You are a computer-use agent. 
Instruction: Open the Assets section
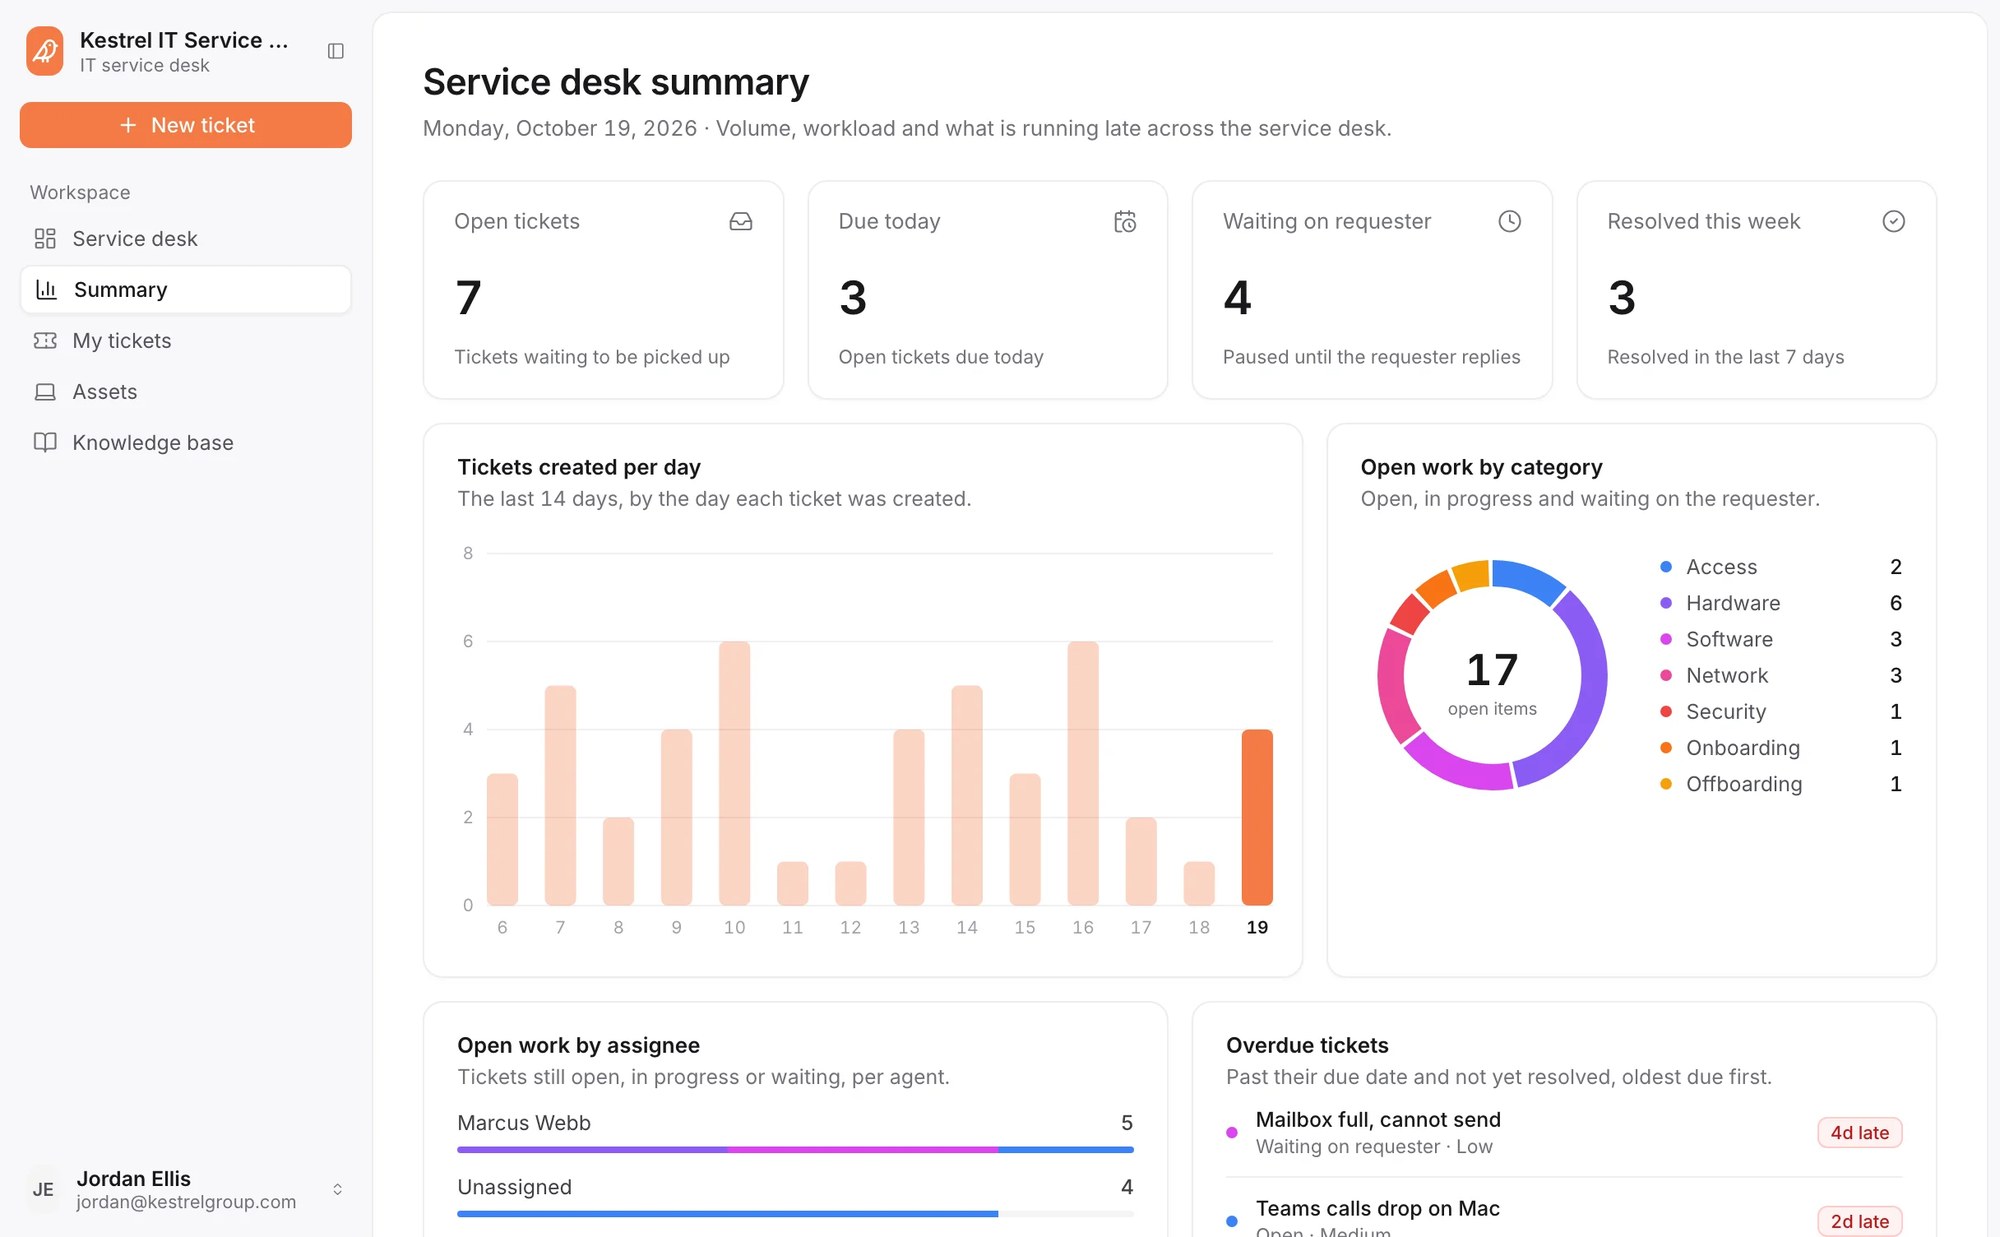(186, 391)
